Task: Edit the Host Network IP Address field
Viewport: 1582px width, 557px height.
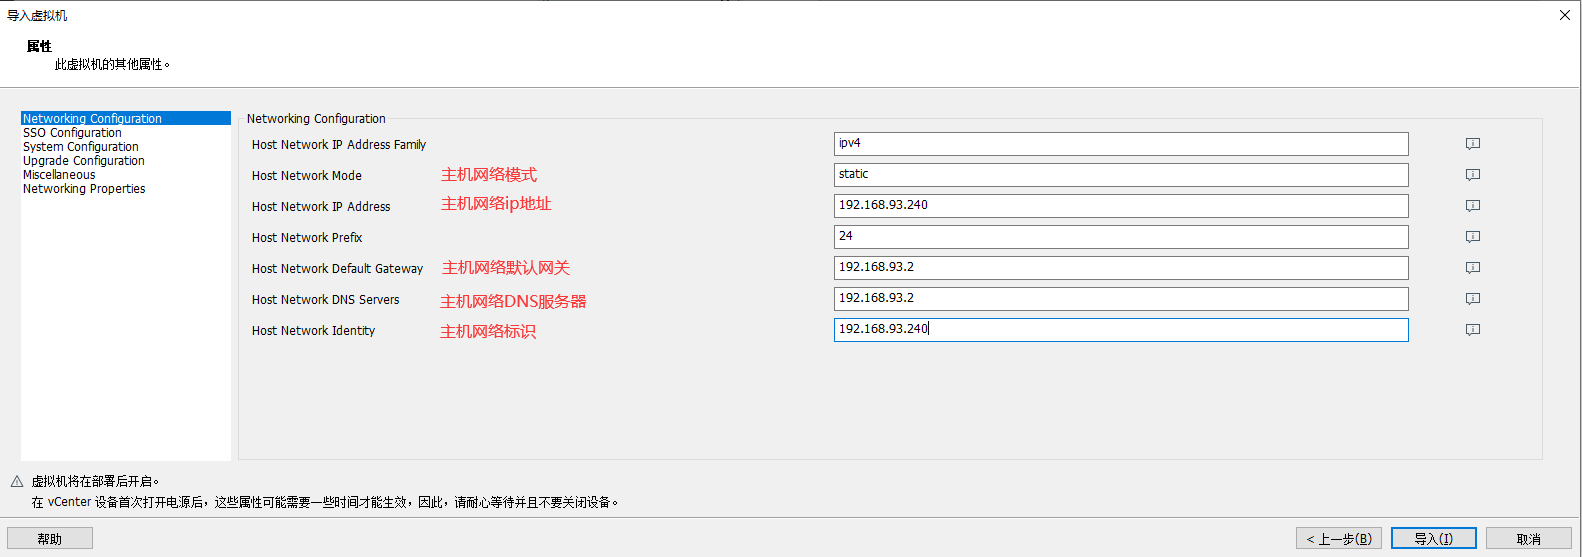Action: pos(1121,206)
